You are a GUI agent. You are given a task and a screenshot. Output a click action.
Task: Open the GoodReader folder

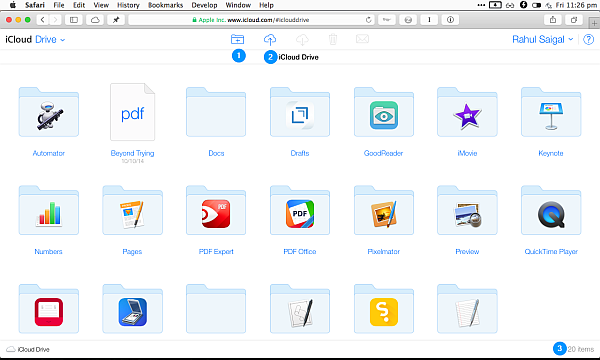click(383, 112)
